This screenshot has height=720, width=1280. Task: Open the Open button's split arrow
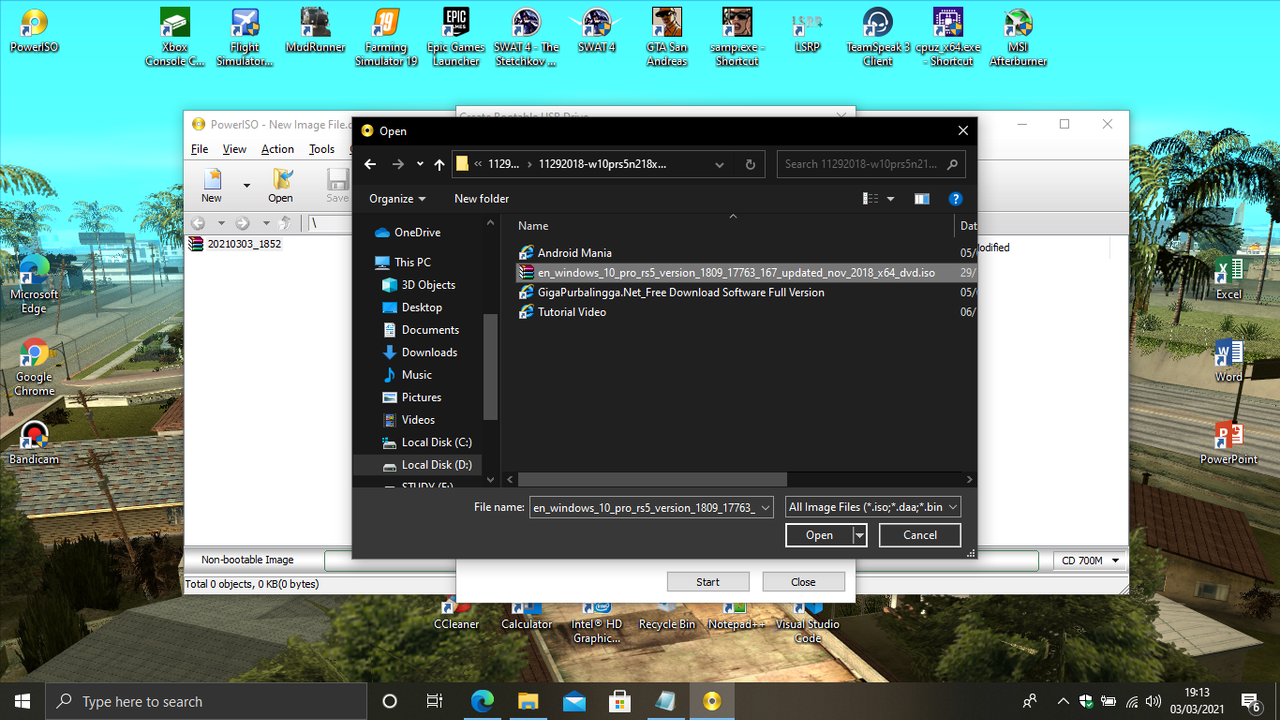click(x=859, y=535)
